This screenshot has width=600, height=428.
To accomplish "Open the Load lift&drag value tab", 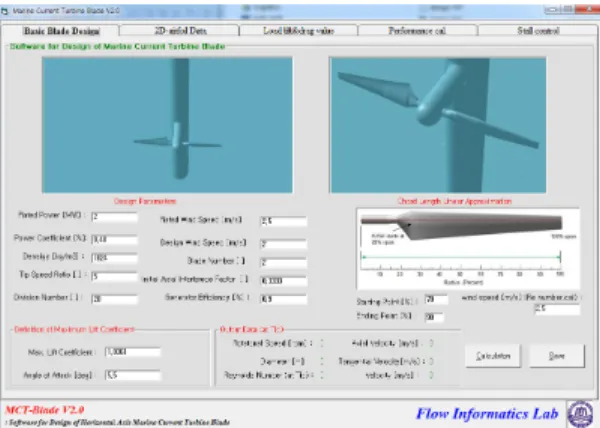I will click(298, 31).
